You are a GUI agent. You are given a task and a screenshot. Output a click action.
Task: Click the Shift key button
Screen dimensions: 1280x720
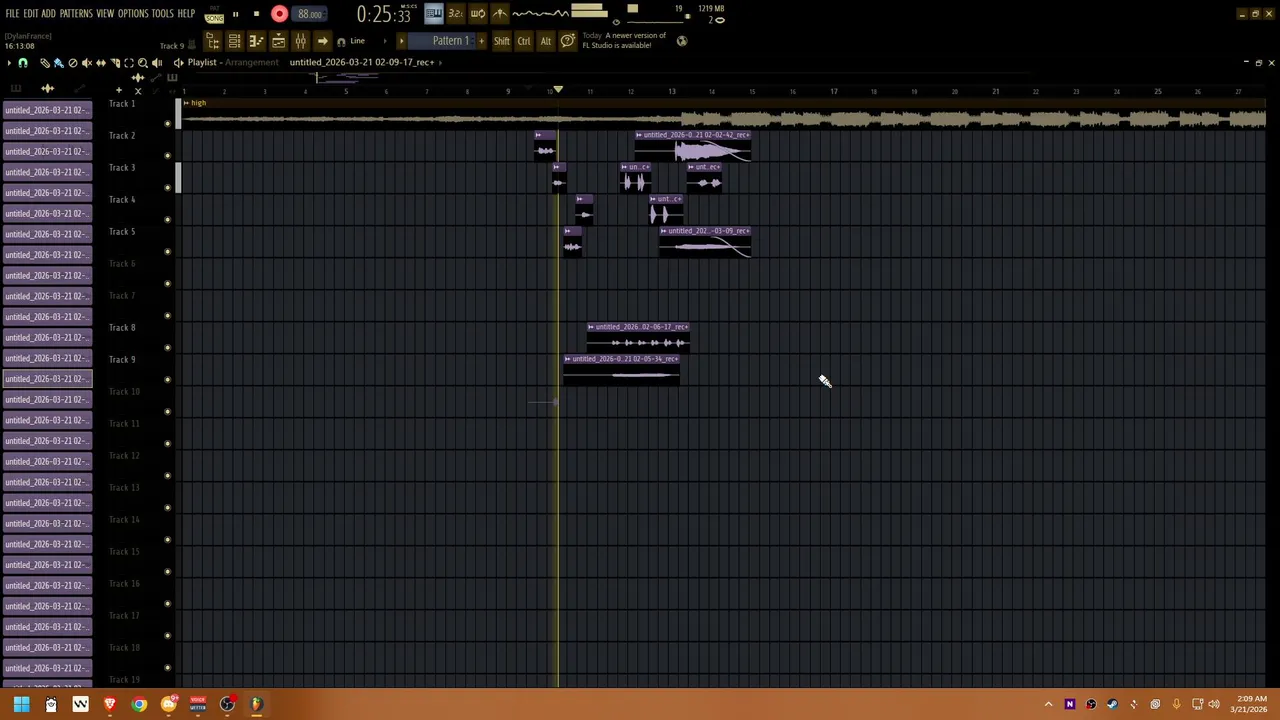(502, 41)
